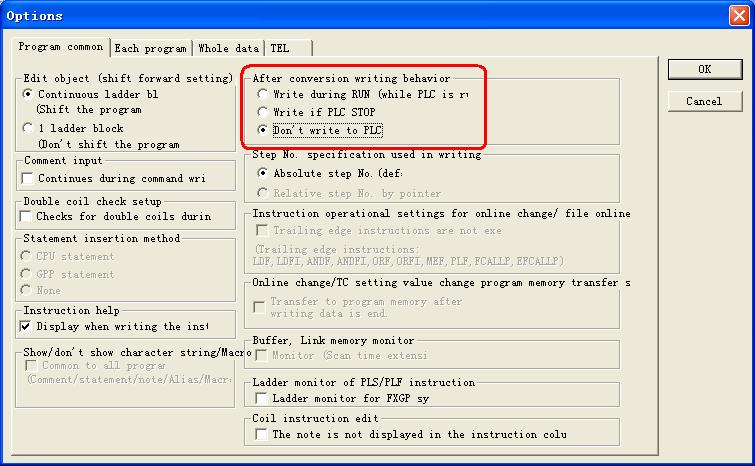Toggle note not displayed in instruction column
The height and width of the screenshot is (466, 755).
pos(263,435)
